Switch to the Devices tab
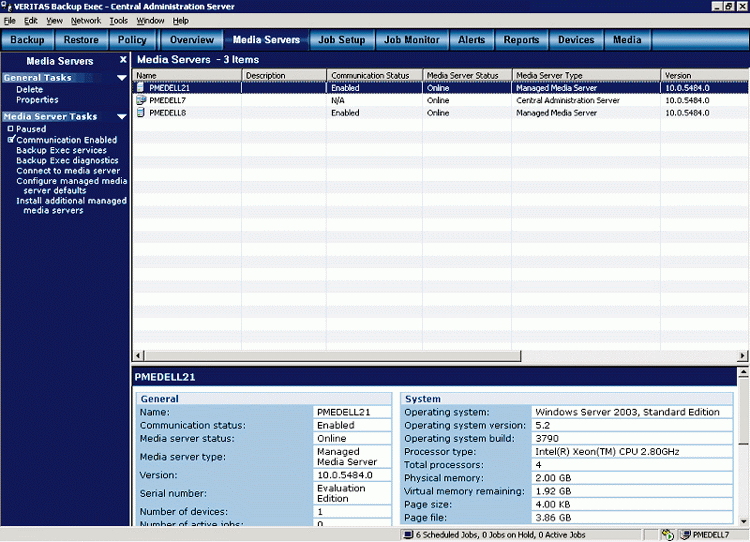The height and width of the screenshot is (542, 750). tap(576, 40)
